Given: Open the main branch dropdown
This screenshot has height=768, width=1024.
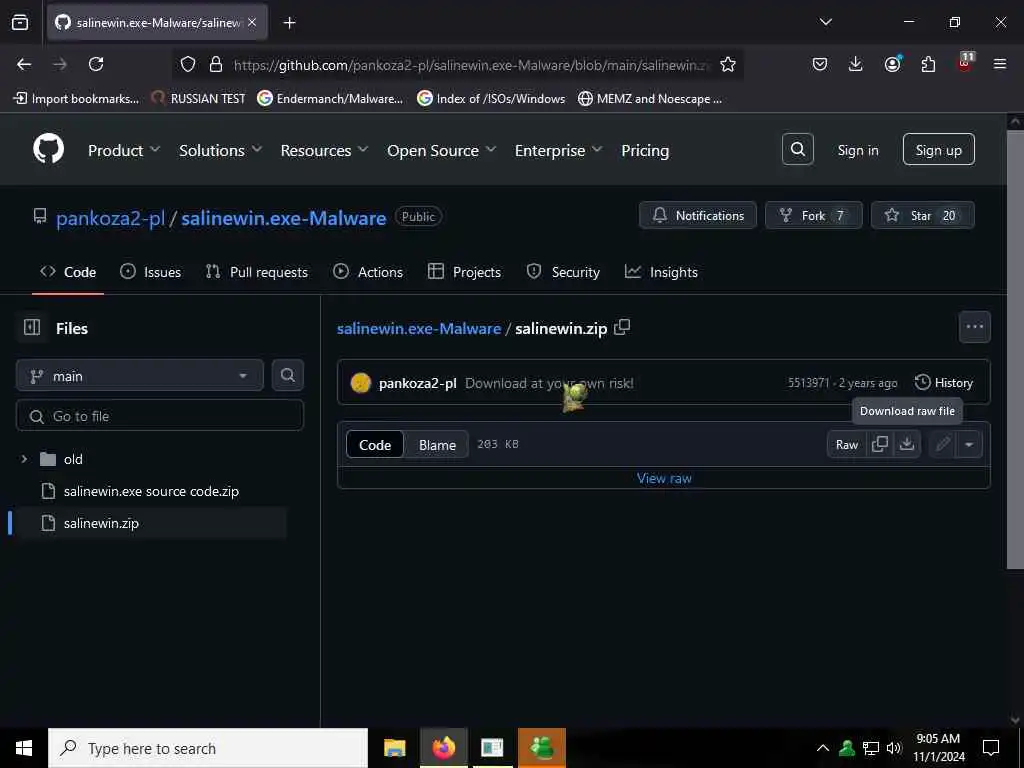Looking at the screenshot, I should tap(140, 376).
